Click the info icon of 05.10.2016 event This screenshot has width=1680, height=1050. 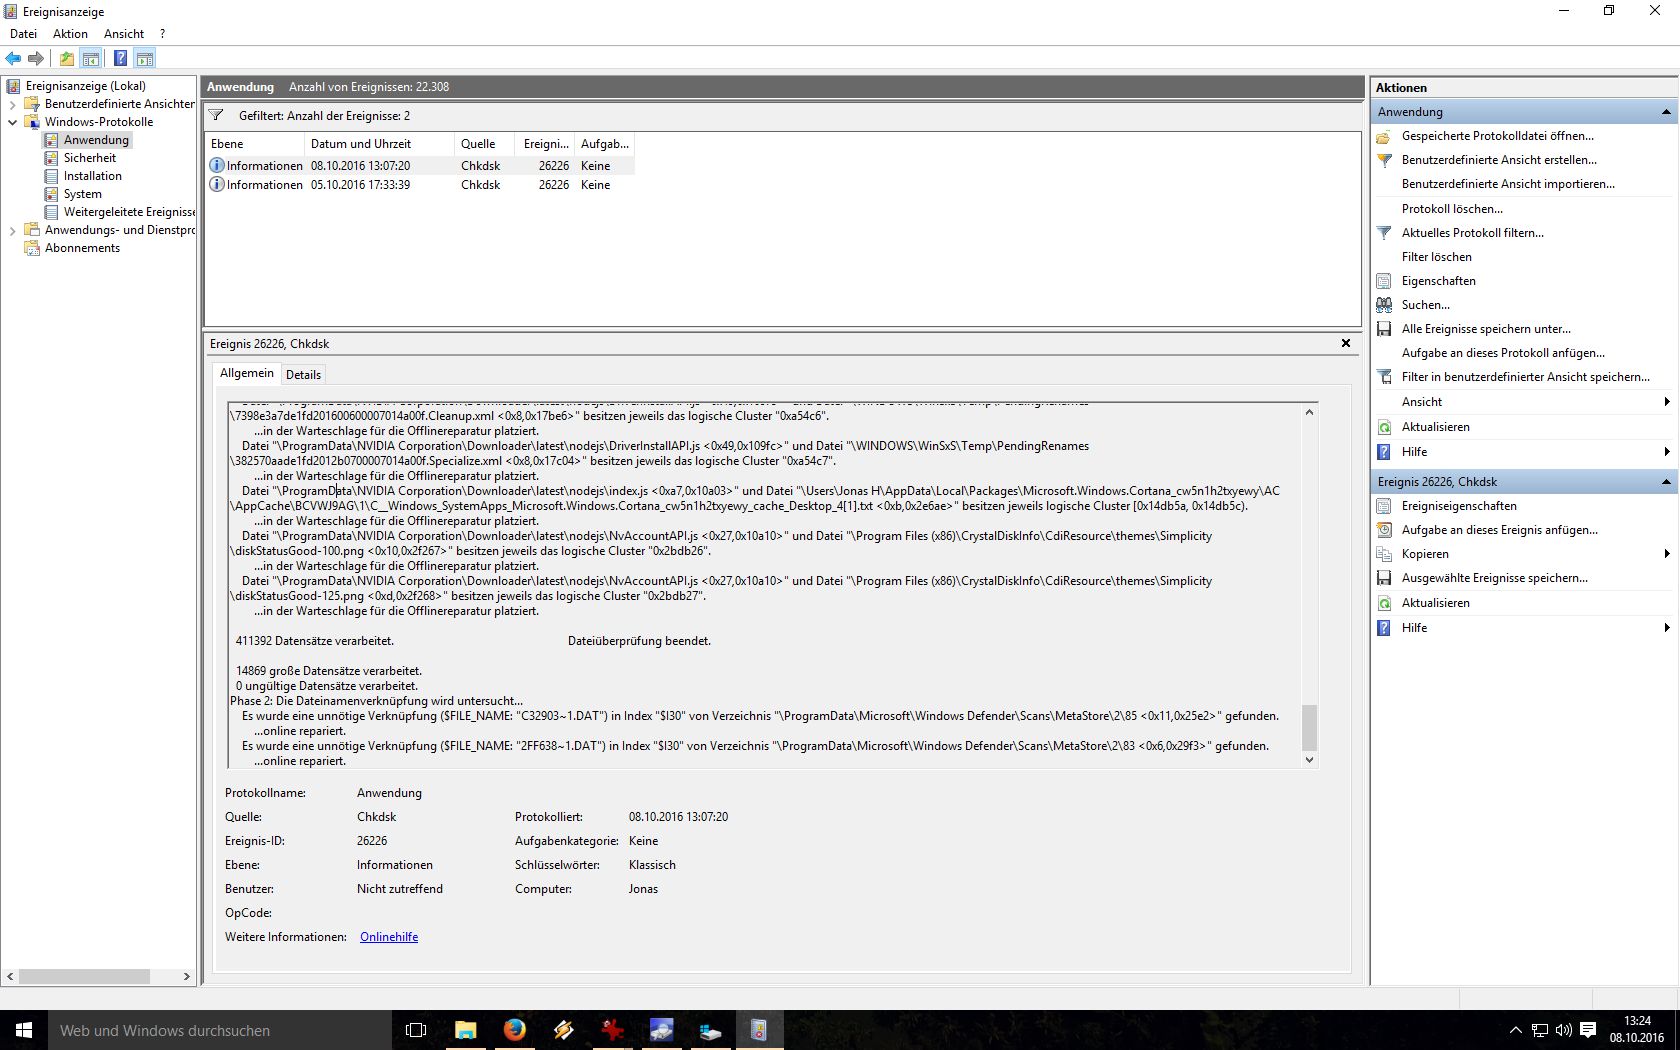(x=216, y=185)
